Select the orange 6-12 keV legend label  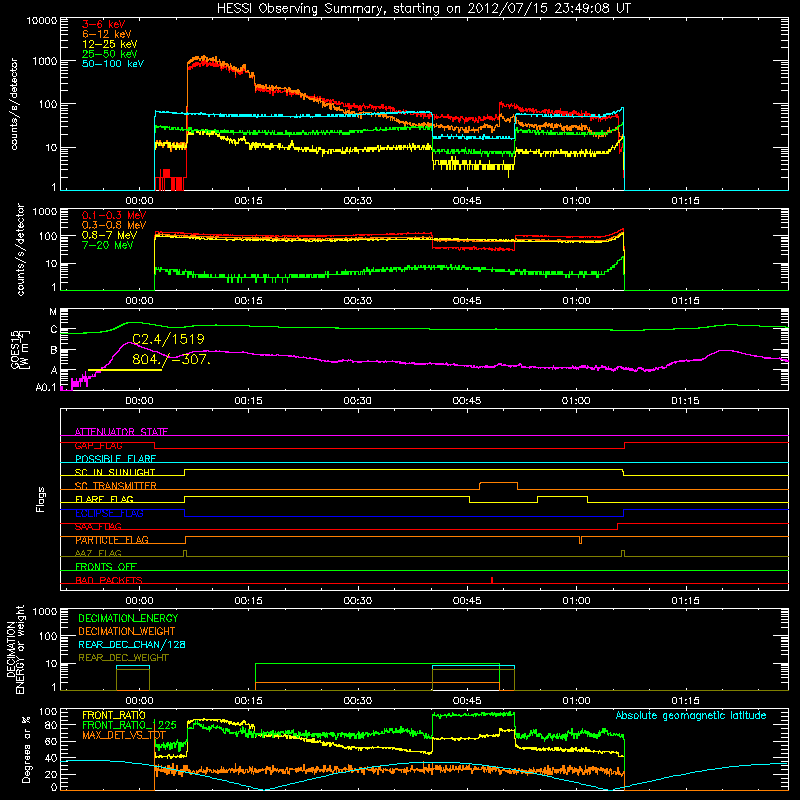pos(107,34)
